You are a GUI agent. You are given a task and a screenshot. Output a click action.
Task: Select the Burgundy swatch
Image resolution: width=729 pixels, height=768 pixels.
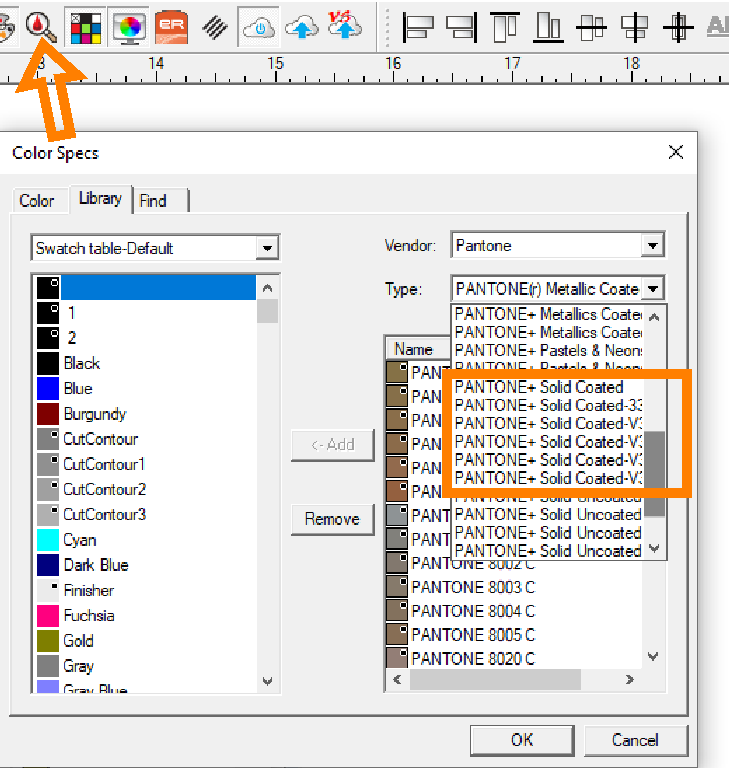click(146, 414)
